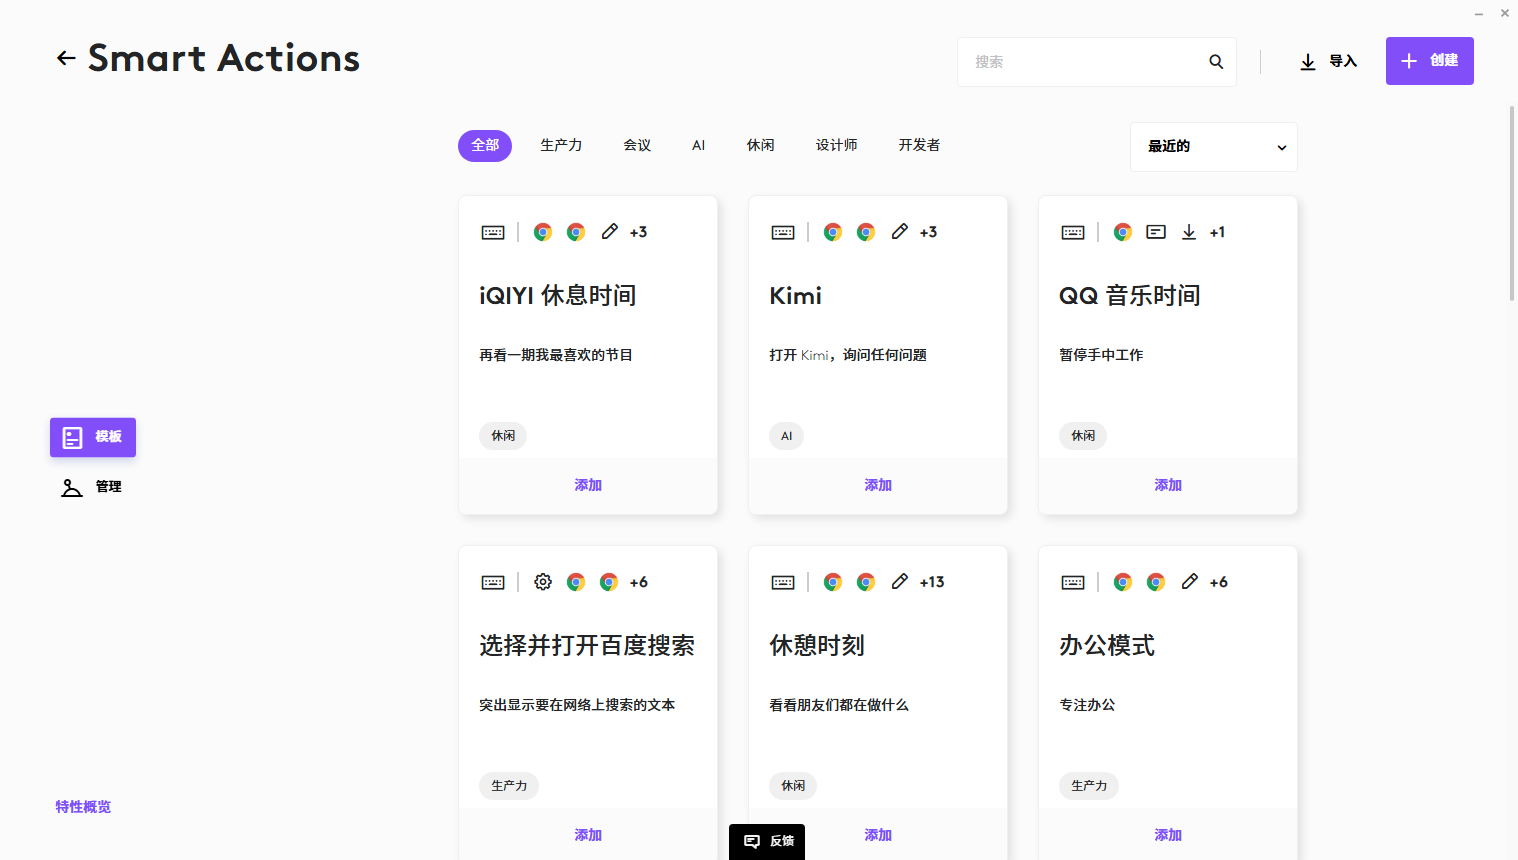The width and height of the screenshot is (1518, 860).
Task: Switch to the 会议 filter tab
Action: click(x=637, y=146)
